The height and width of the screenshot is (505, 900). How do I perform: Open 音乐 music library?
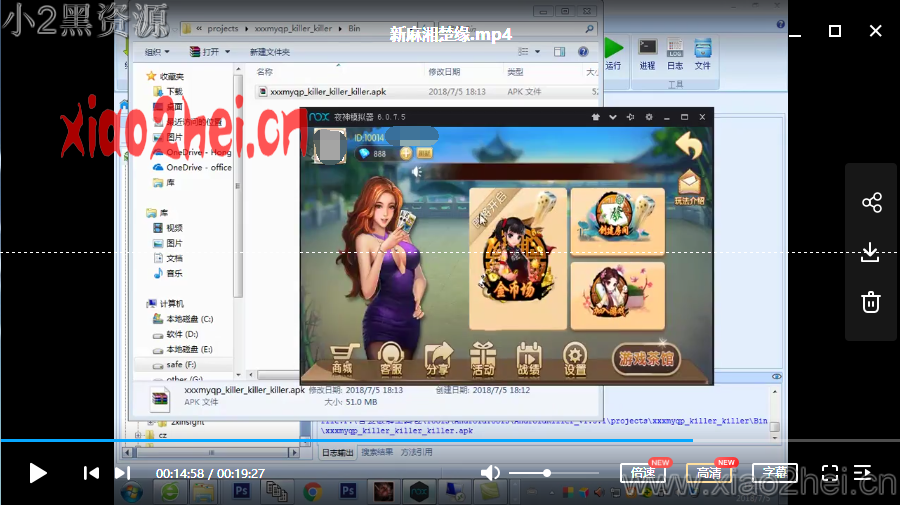168,273
